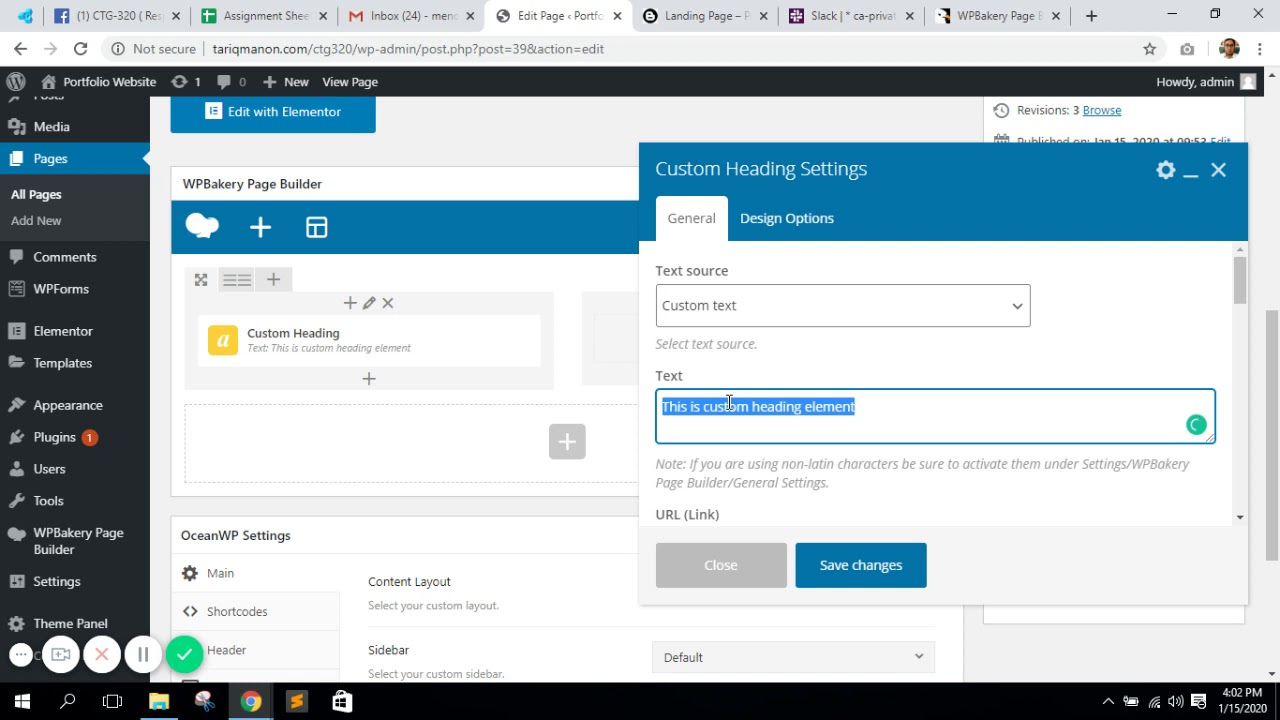This screenshot has width=1280, height=720.
Task: Switch to Design Options tab
Action: 787,219
